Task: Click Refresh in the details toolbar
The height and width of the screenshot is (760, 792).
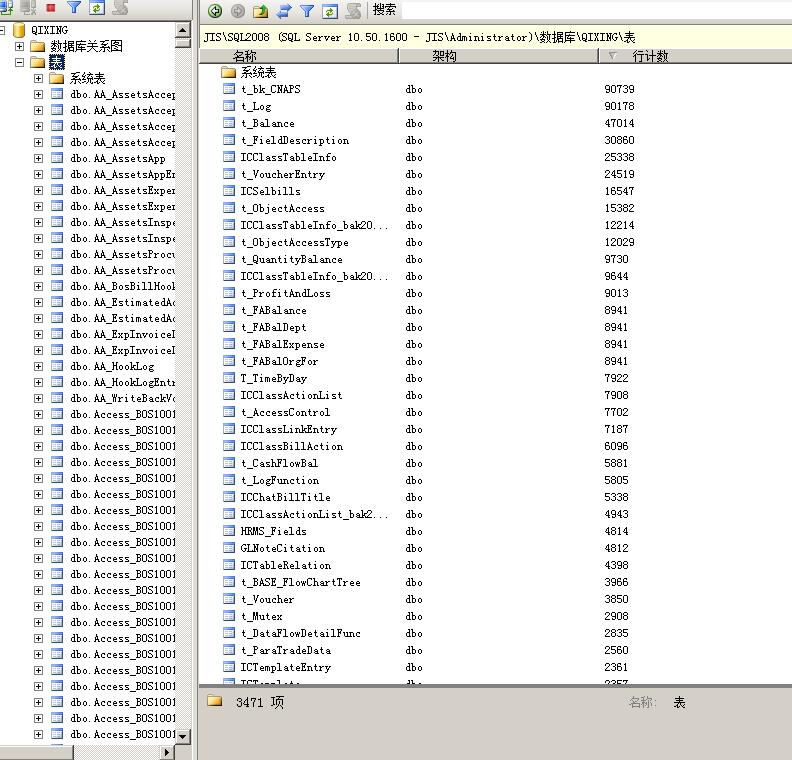Action: click(330, 11)
